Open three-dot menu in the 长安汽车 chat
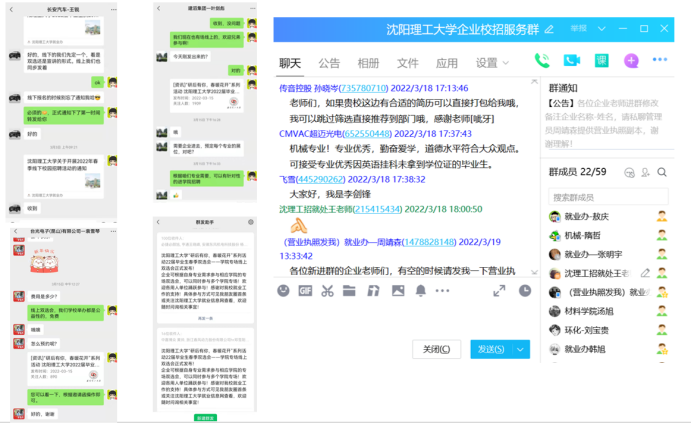Image resolution: width=692 pixels, height=424 pixels. 113,9
